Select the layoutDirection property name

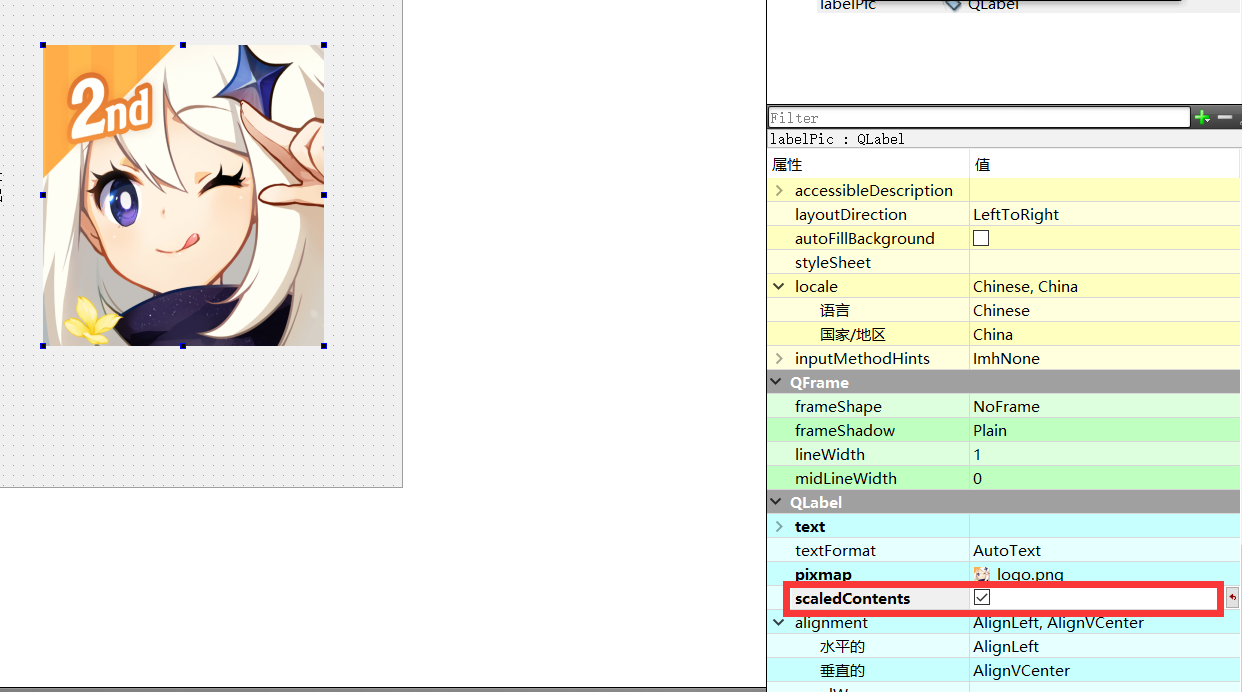click(851, 214)
